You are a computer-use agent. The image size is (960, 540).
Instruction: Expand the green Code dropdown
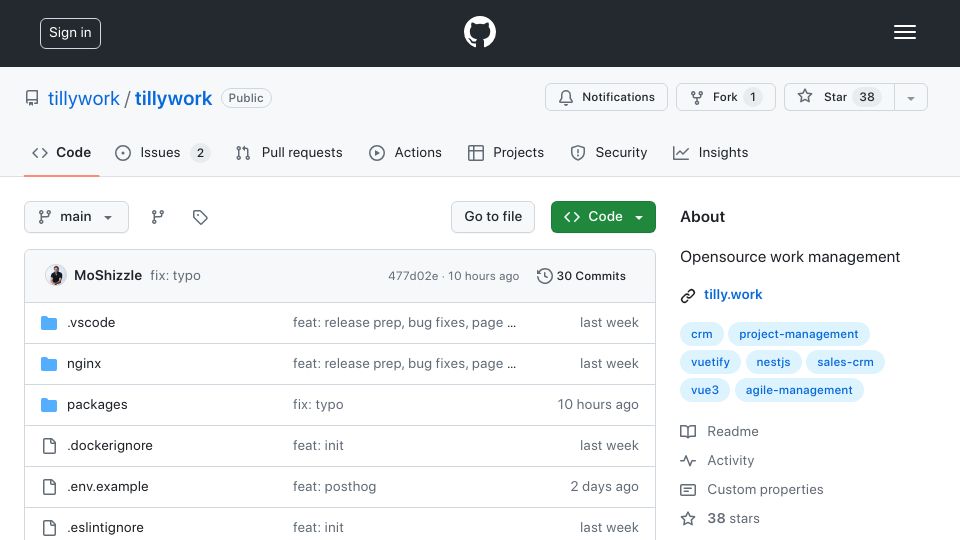tap(603, 217)
